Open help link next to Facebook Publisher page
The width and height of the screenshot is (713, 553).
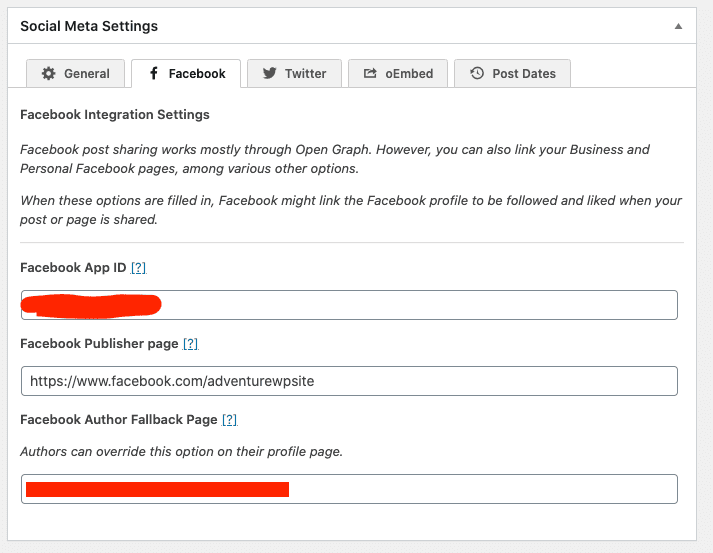(191, 343)
